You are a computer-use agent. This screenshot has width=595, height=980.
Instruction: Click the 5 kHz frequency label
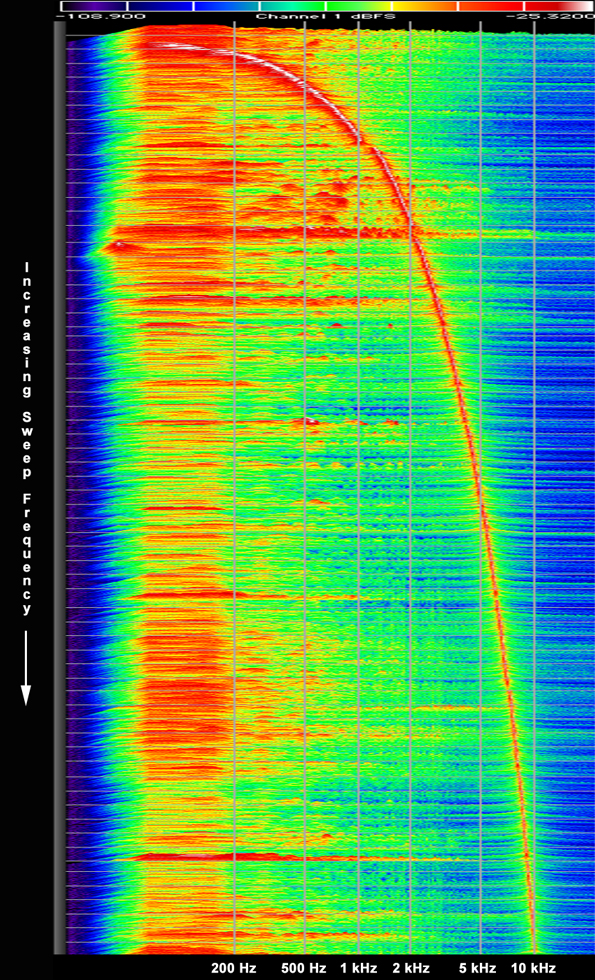(478, 968)
